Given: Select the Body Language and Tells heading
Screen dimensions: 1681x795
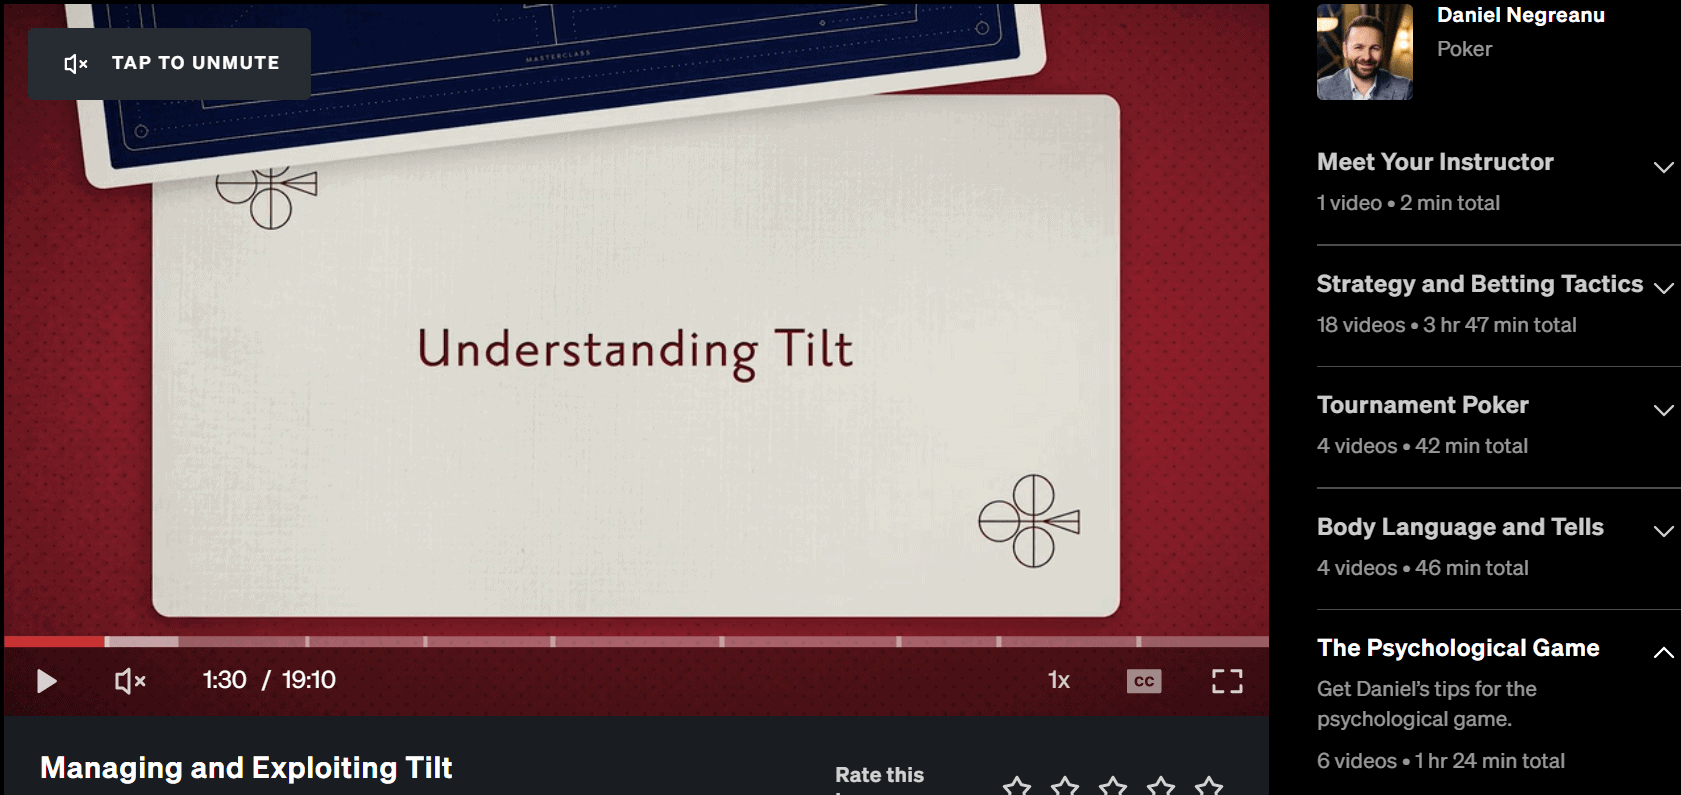Looking at the screenshot, I should (1460, 527).
